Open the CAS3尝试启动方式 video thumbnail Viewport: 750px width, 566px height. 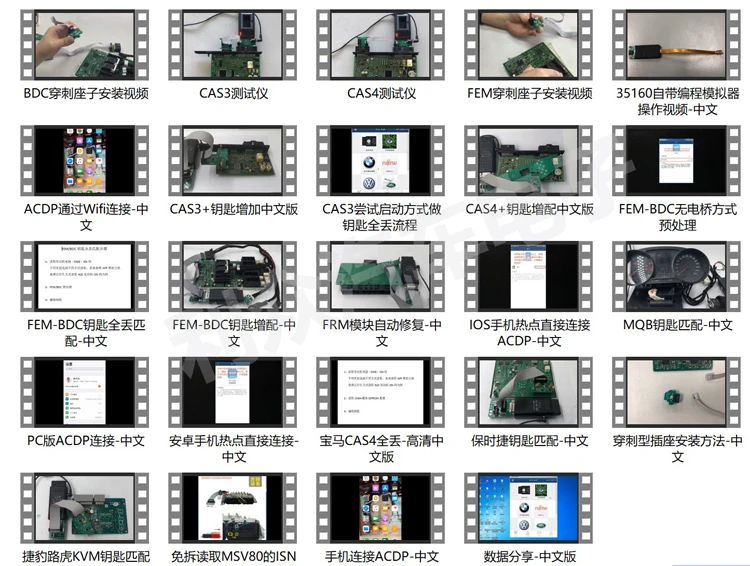380,161
